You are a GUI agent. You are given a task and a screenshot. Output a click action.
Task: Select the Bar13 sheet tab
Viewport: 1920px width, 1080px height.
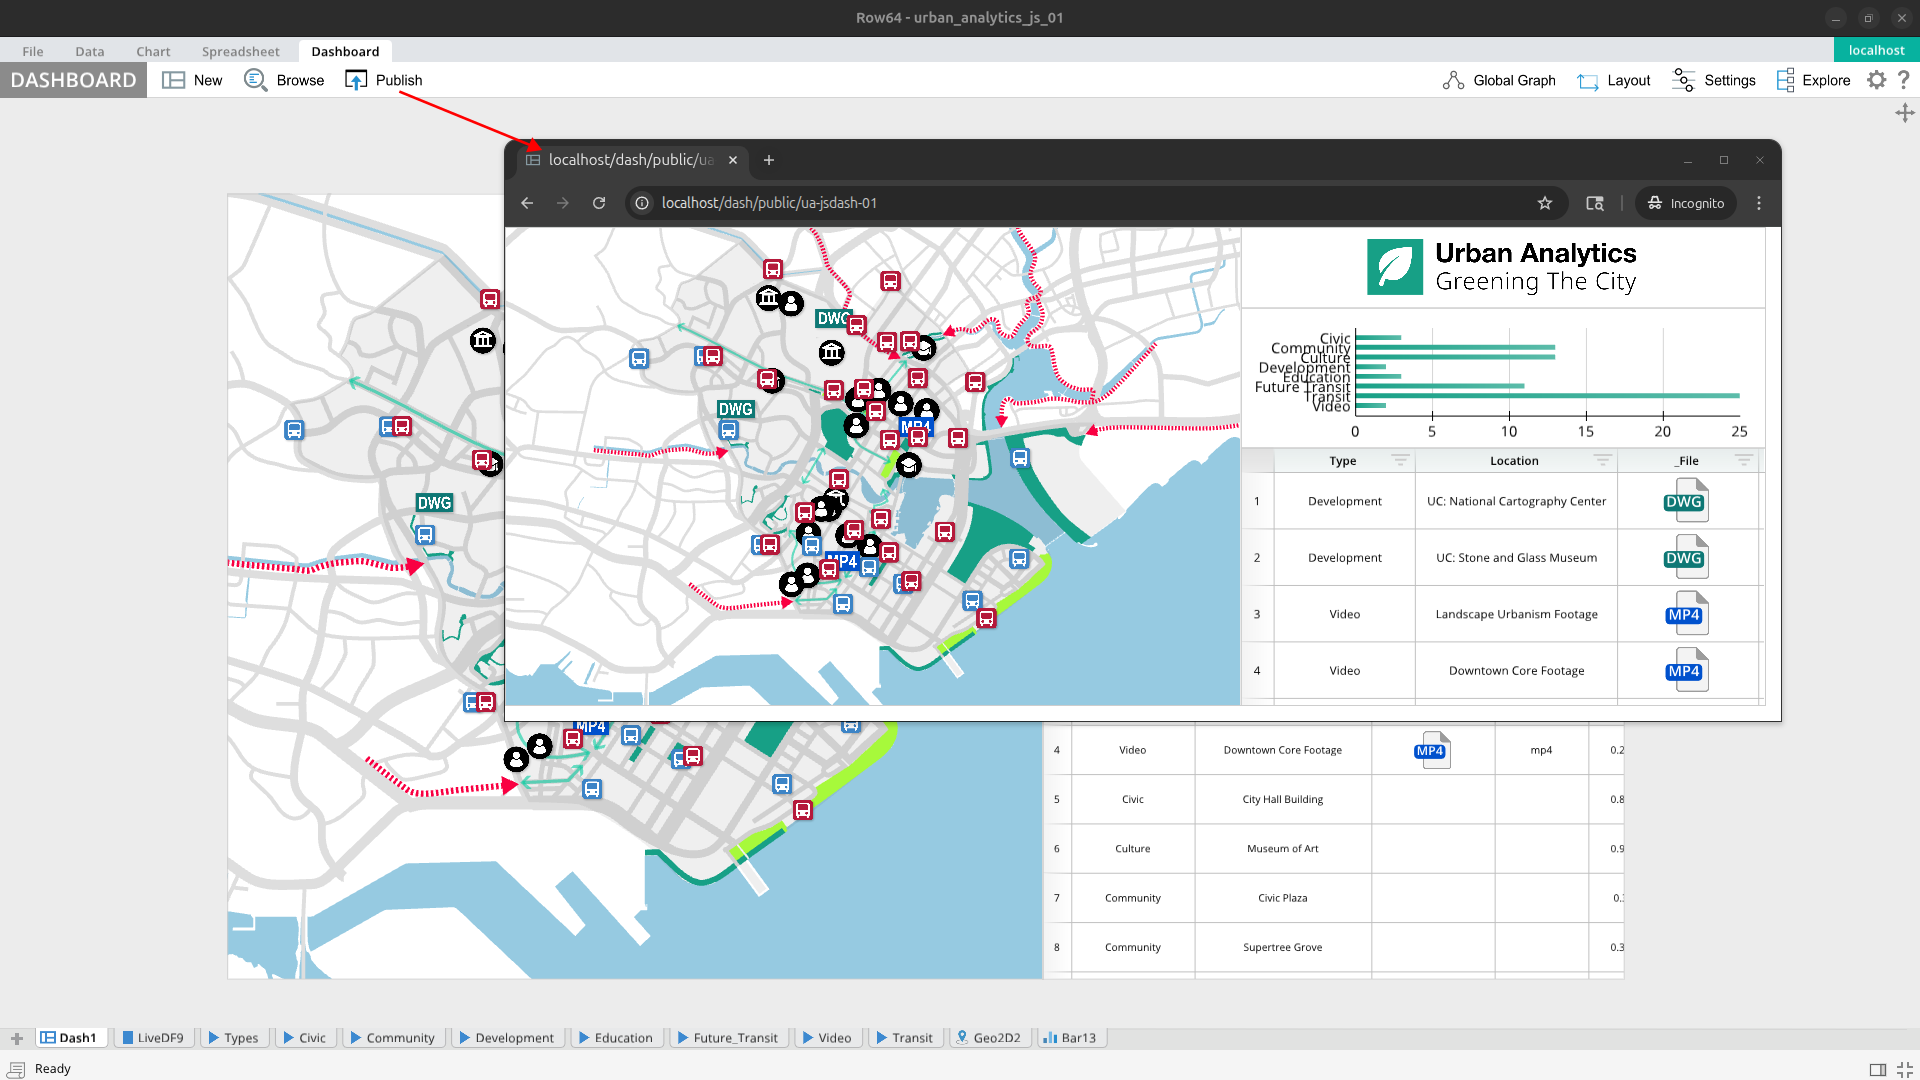click(x=1070, y=1038)
